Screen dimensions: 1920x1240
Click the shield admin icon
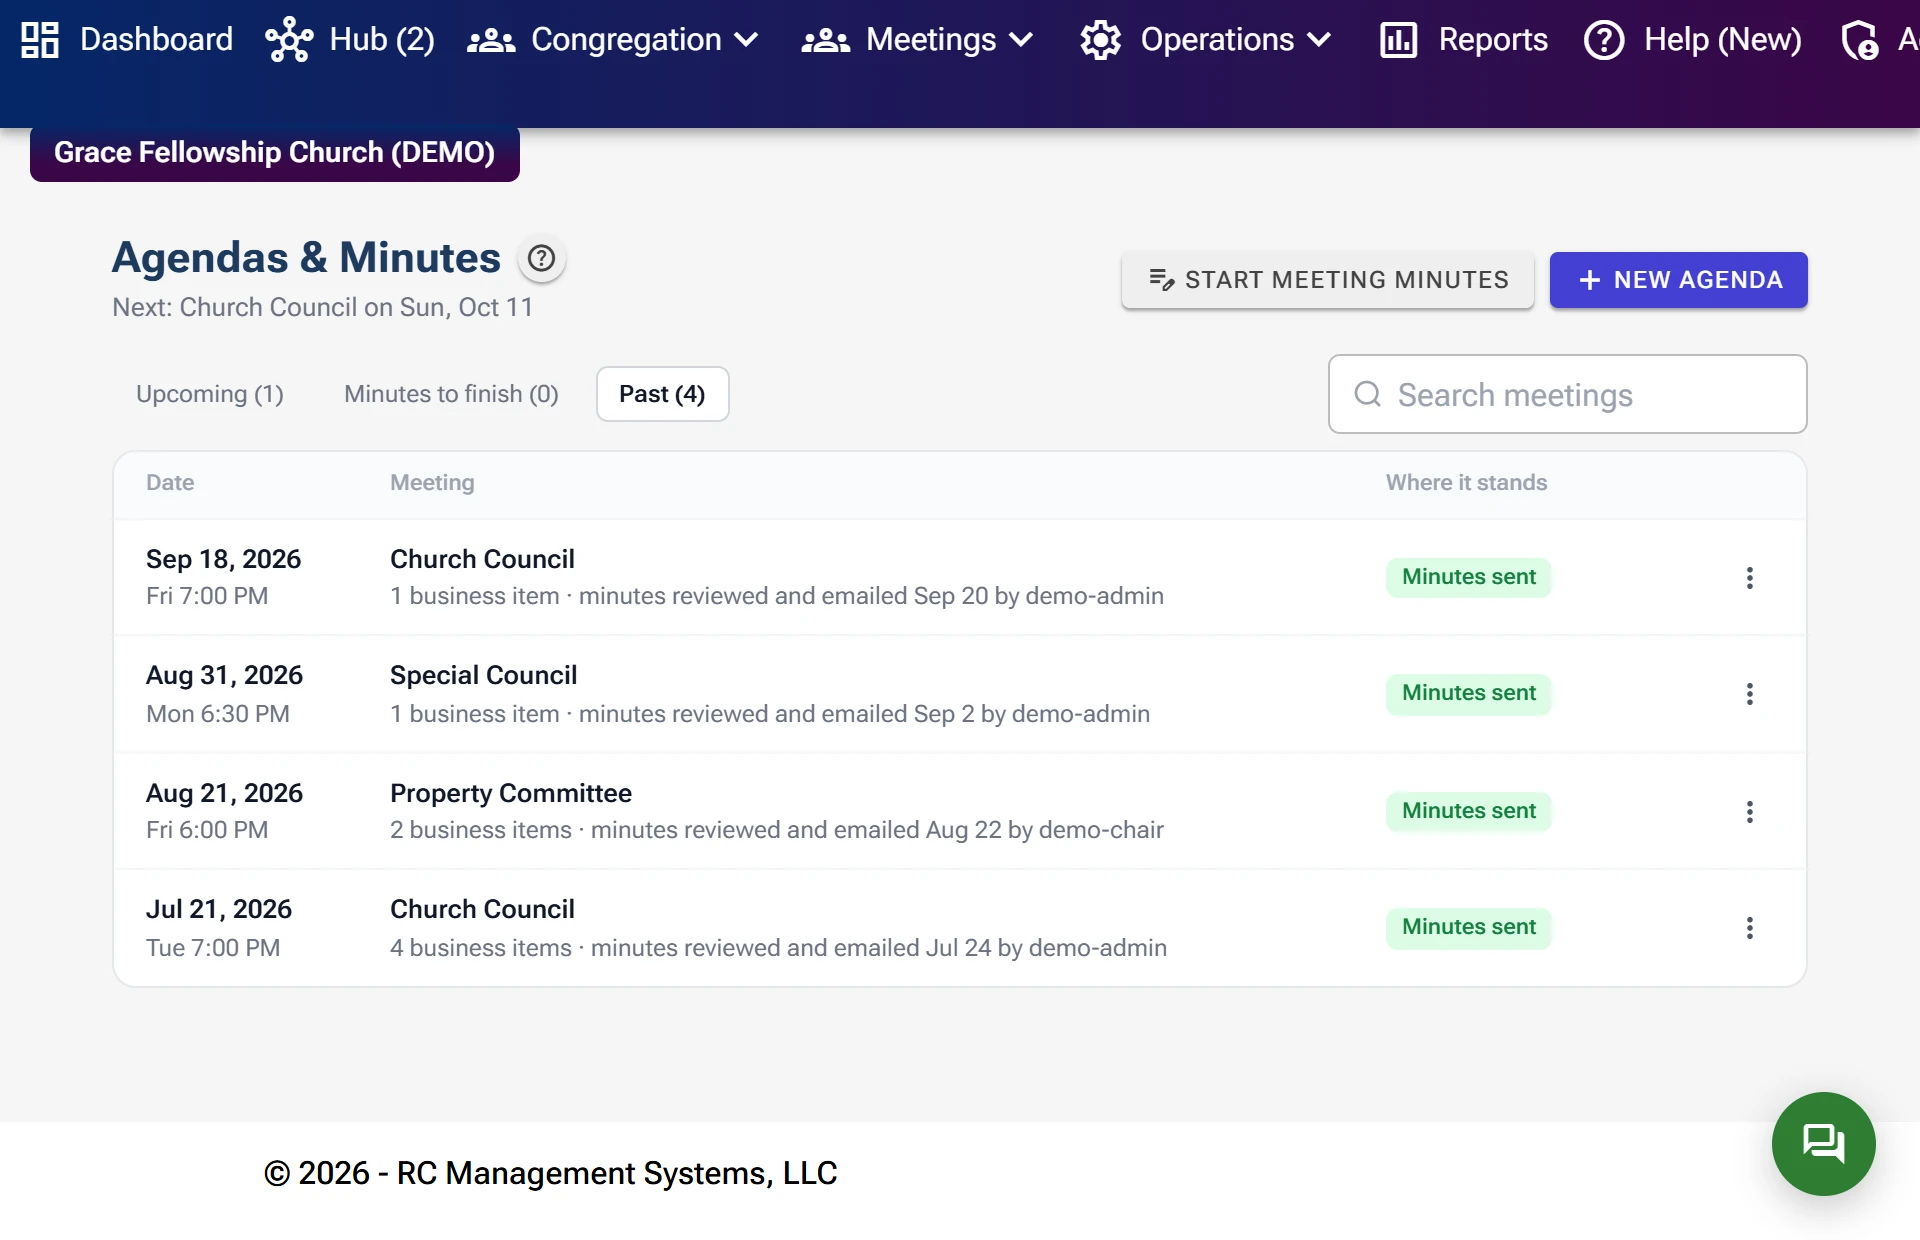click(1860, 40)
